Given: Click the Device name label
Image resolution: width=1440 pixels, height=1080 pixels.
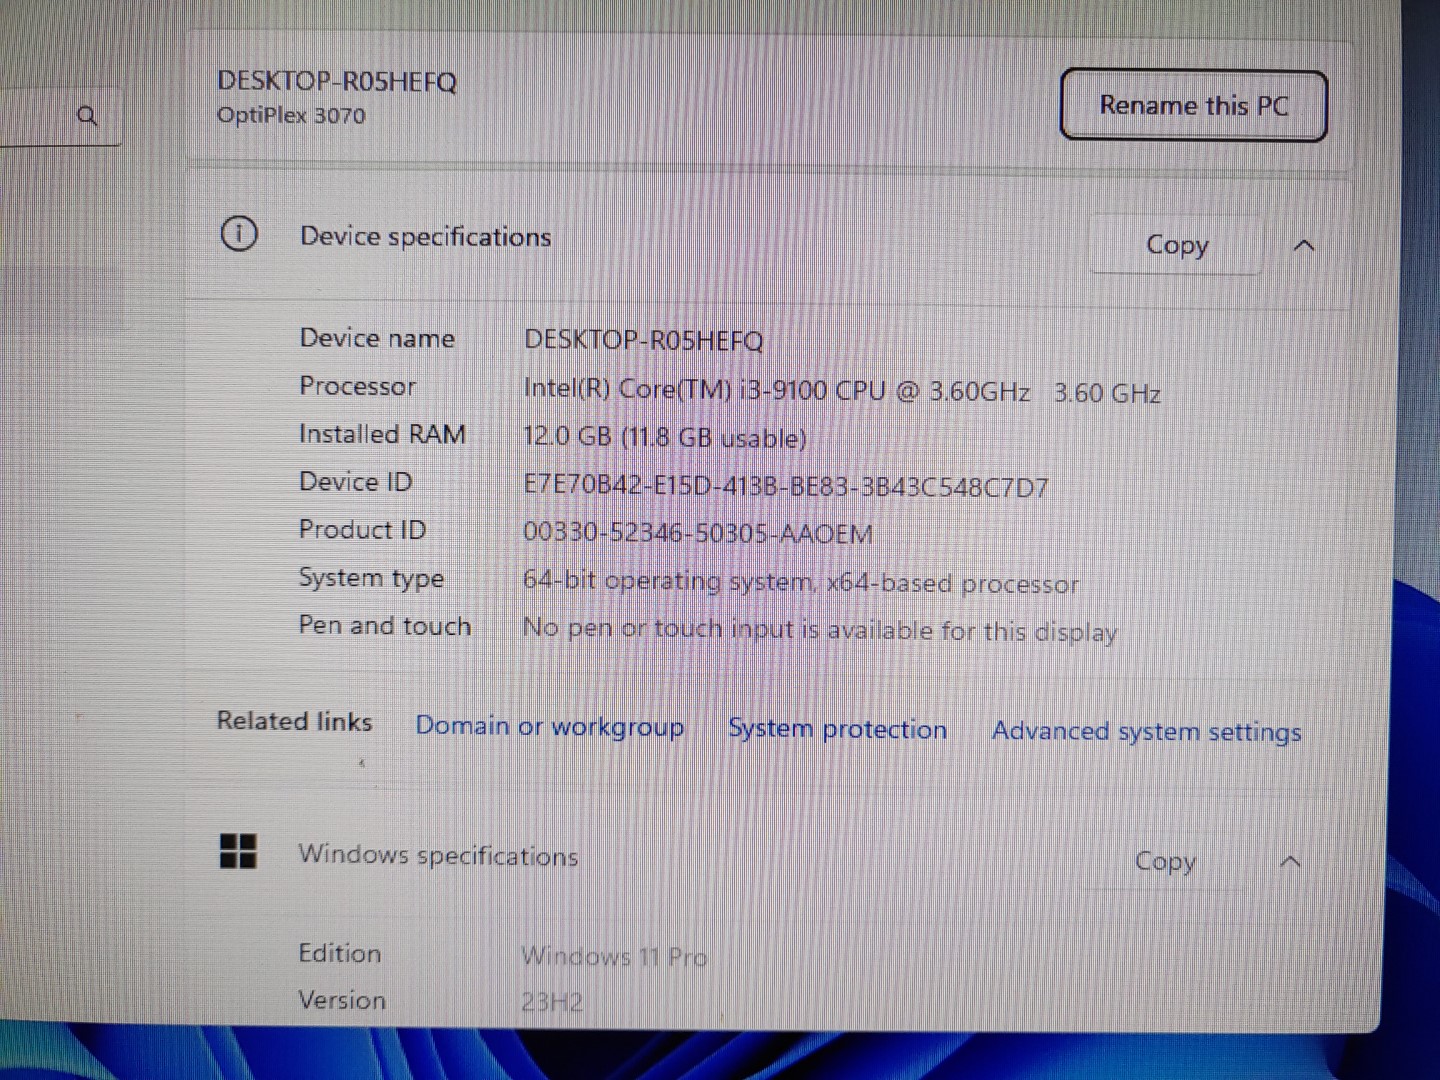Looking at the screenshot, I should click(x=377, y=338).
